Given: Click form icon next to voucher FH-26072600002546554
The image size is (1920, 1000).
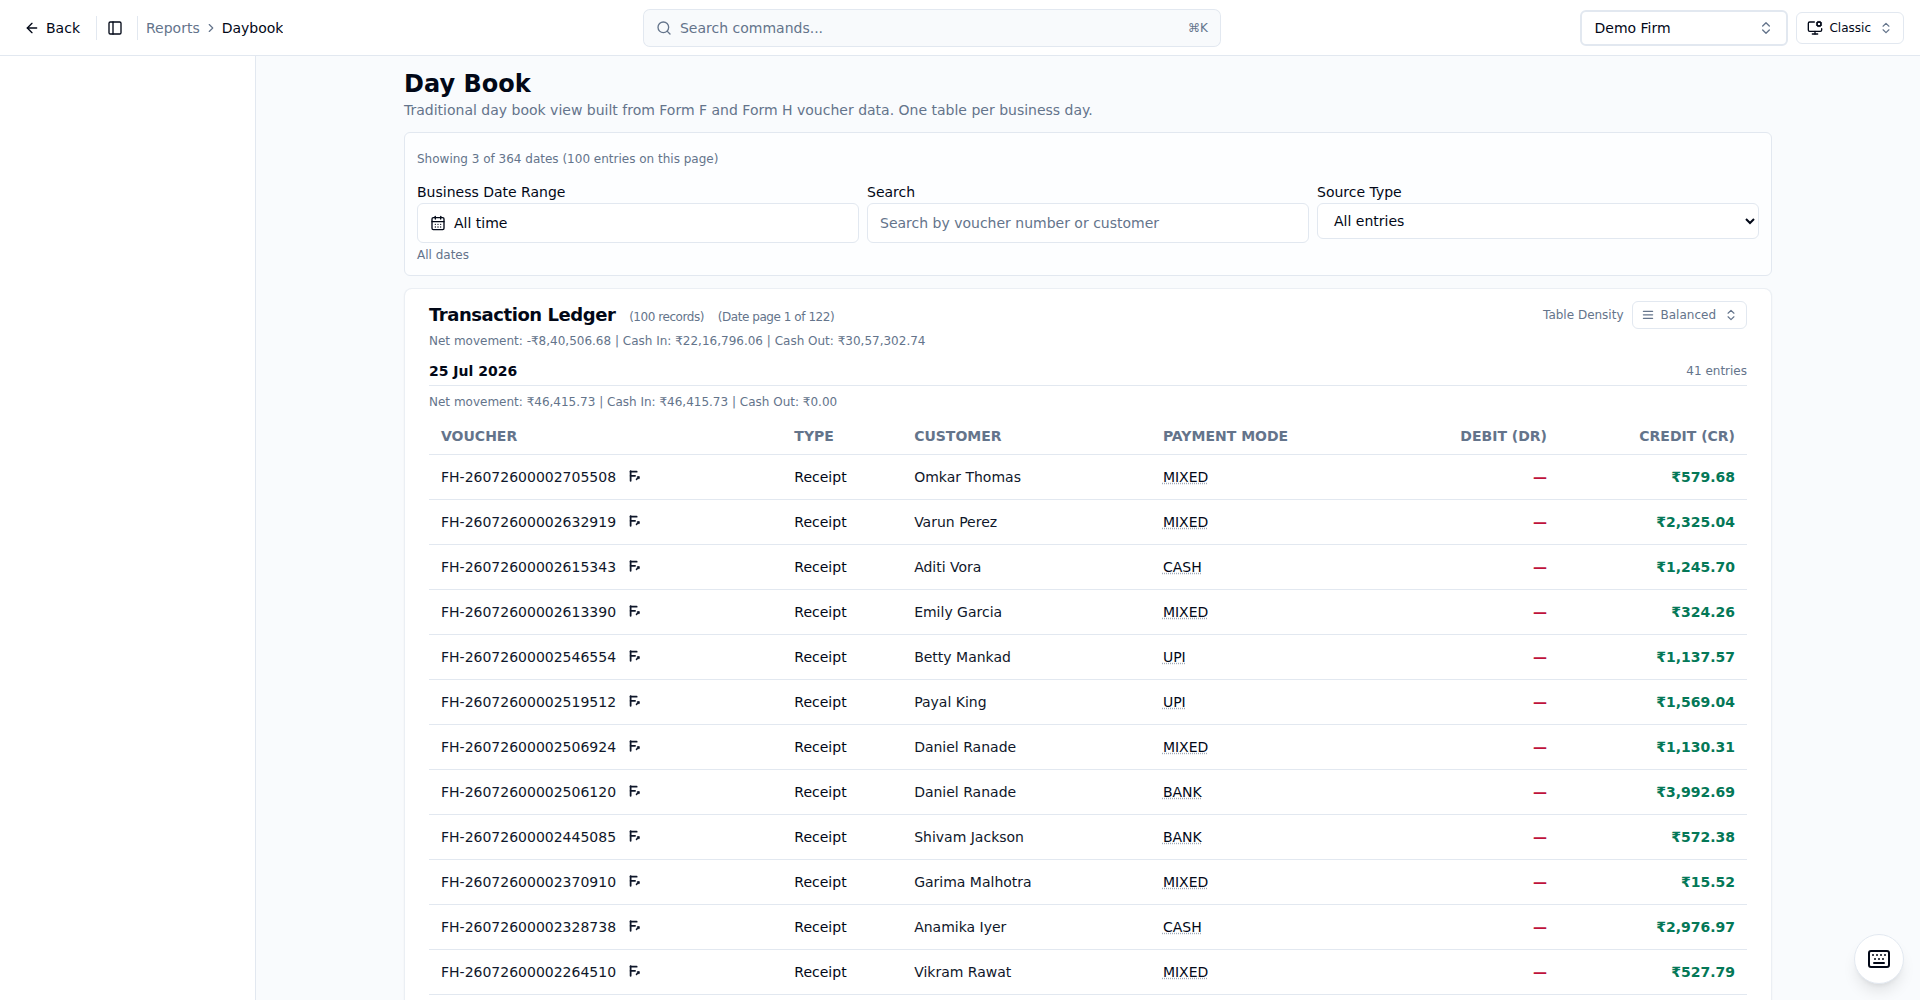Looking at the screenshot, I should pyautogui.click(x=634, y=657).
